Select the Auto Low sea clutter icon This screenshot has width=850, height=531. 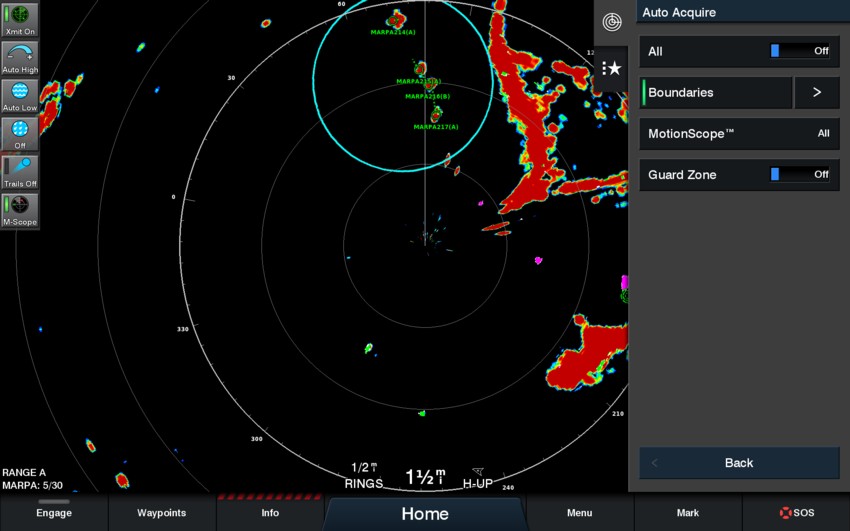[20, 95]
